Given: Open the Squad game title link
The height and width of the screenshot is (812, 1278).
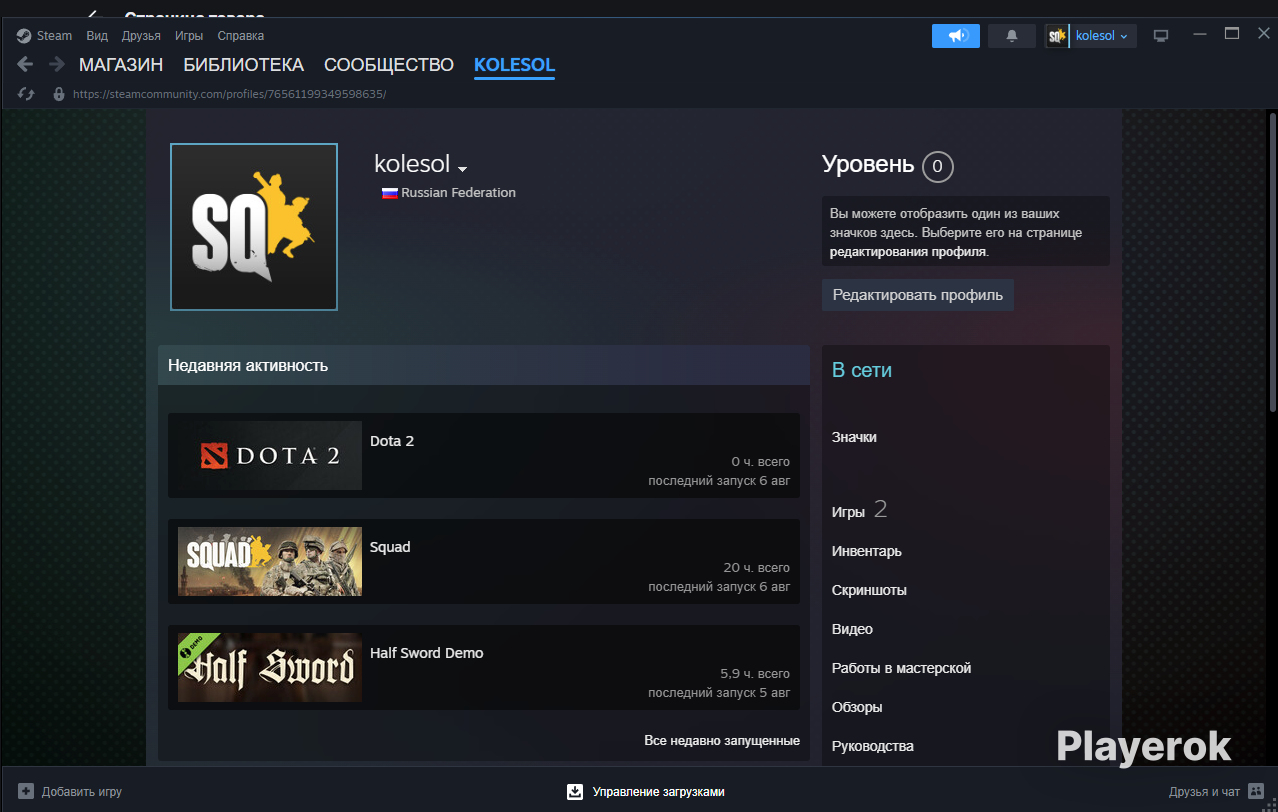Looking at the screenshot, I should pos(390,547).
